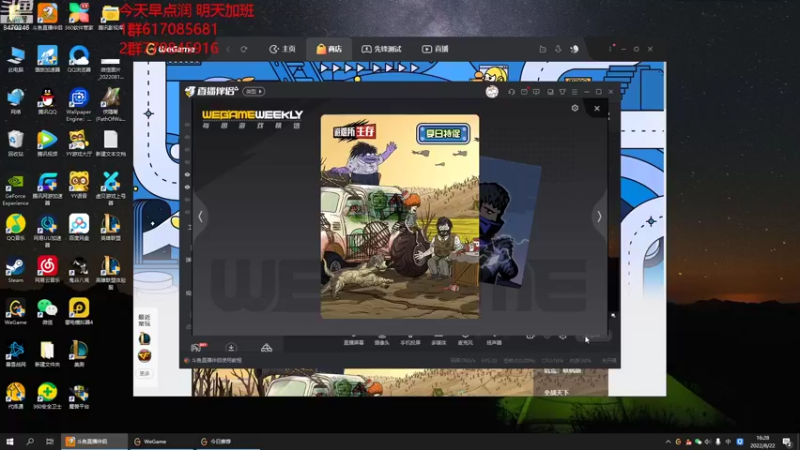The image size is (800, 450).
Task: Launch Steam from desktop
Action: (x=16, y=270)
